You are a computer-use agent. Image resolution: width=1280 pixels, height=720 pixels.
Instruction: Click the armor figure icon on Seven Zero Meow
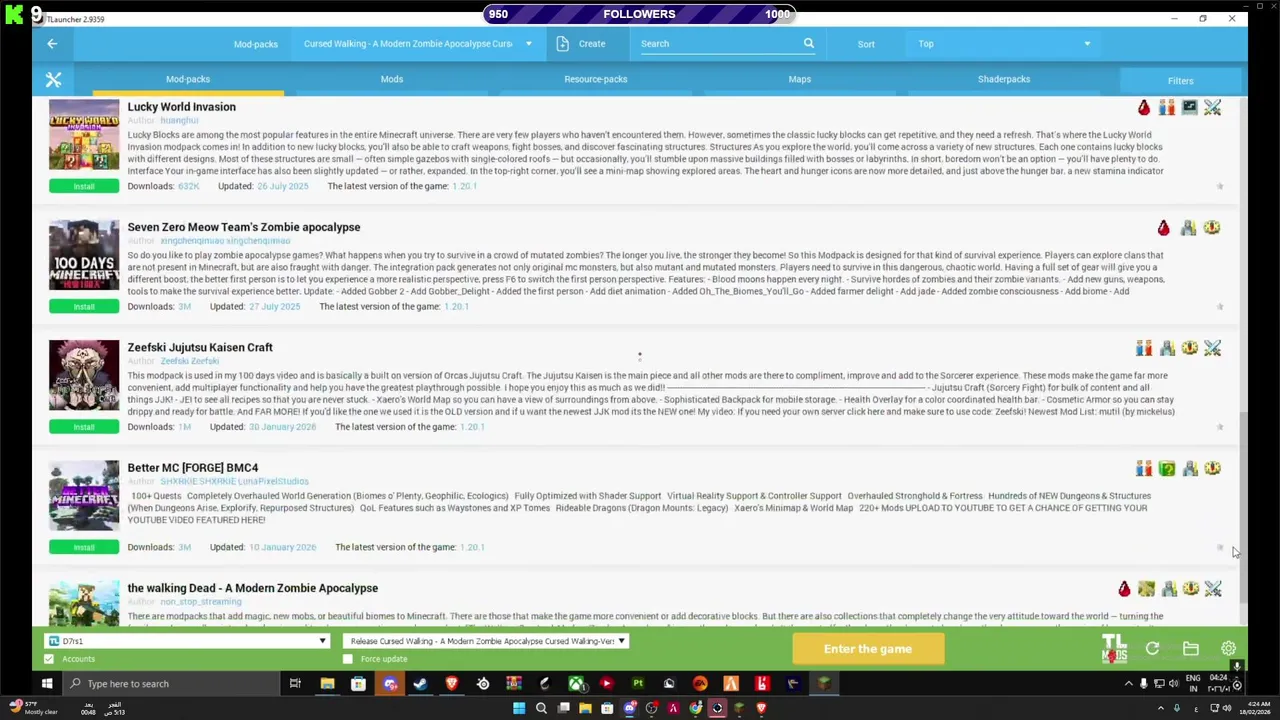point(1188,228)
